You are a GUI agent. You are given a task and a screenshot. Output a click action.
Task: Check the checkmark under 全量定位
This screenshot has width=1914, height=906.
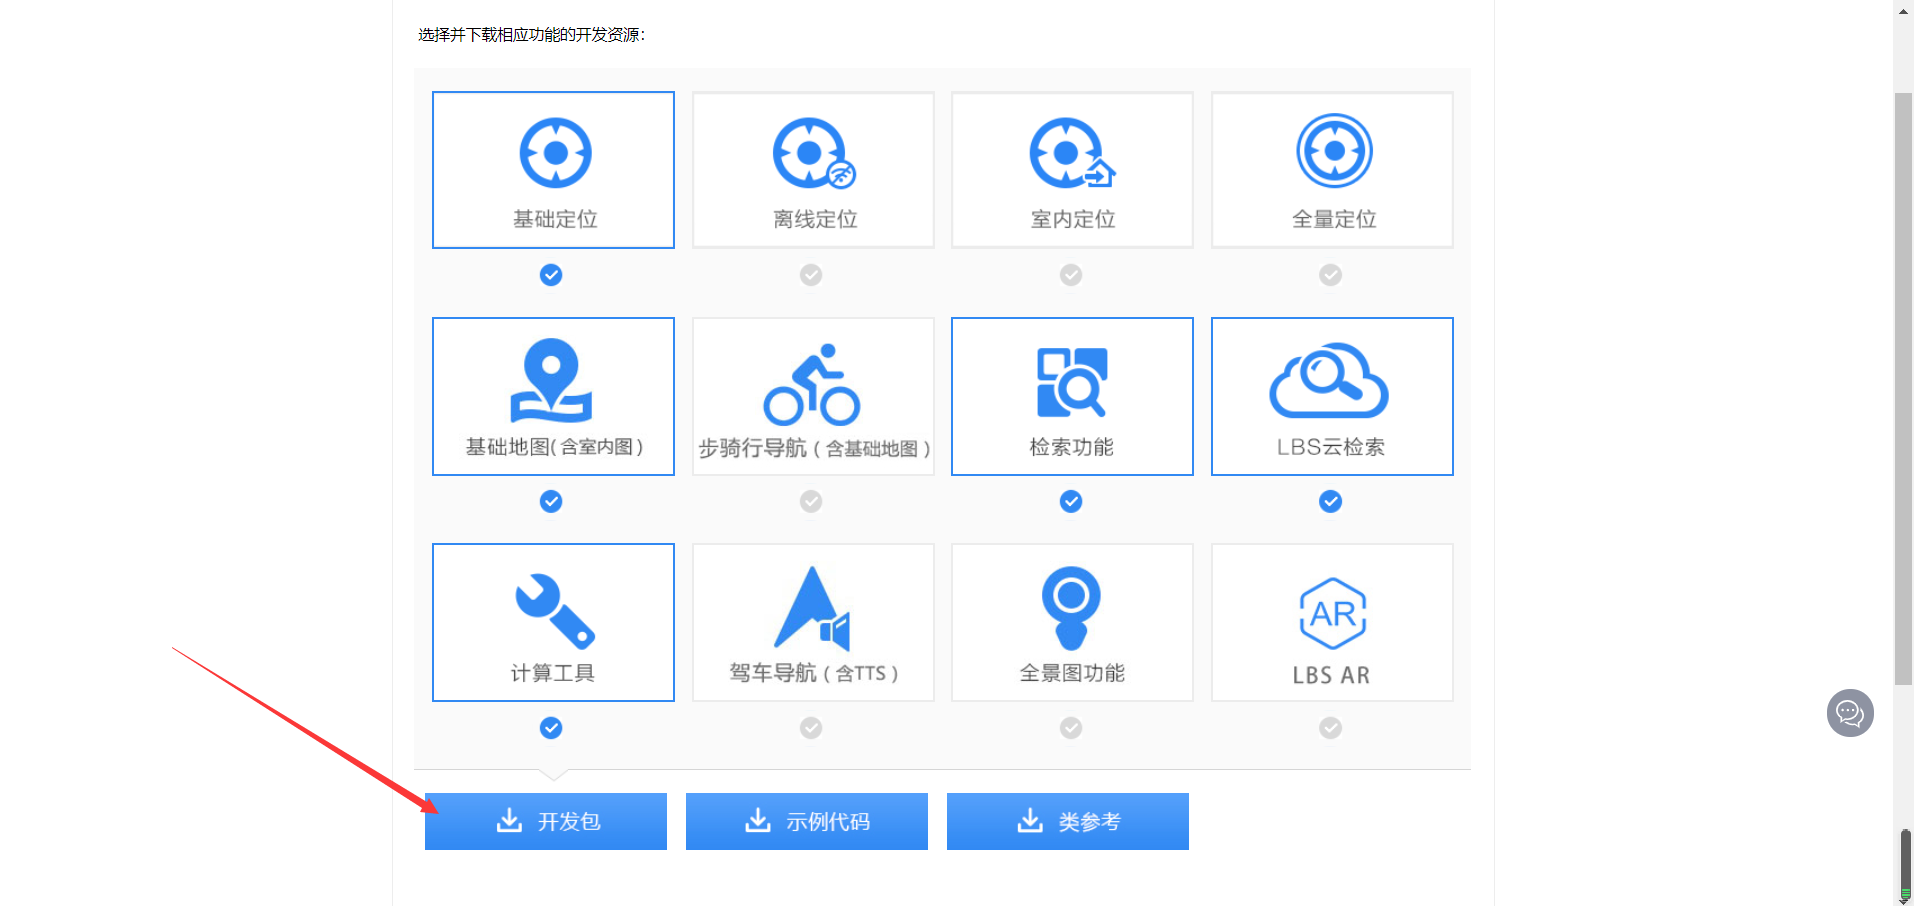click(1330, 275)
